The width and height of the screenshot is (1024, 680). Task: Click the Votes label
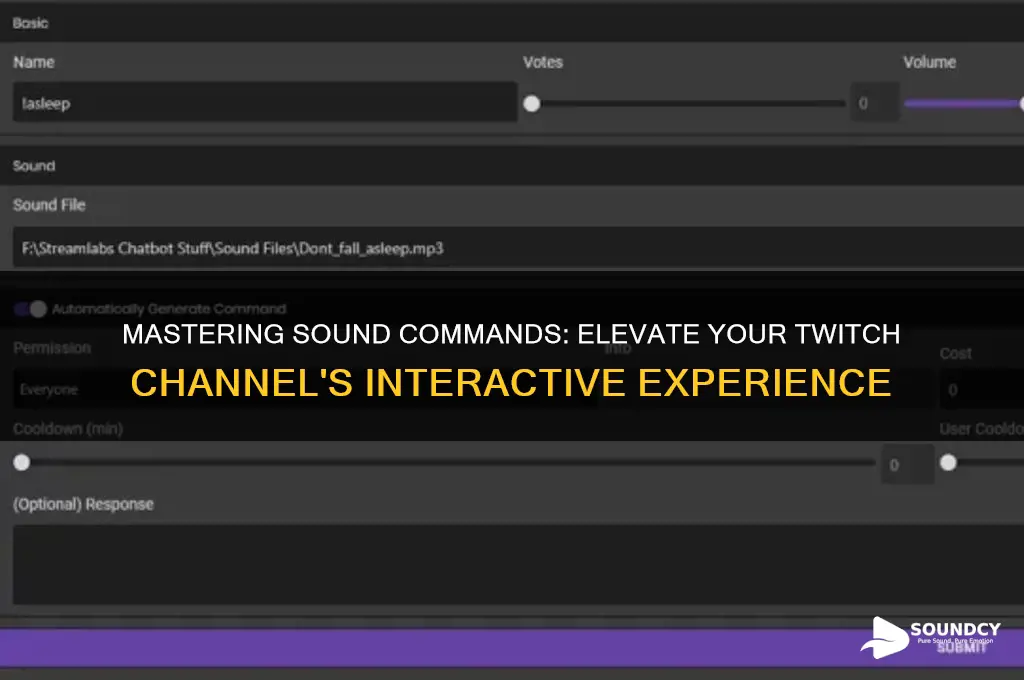coord(543,62)
